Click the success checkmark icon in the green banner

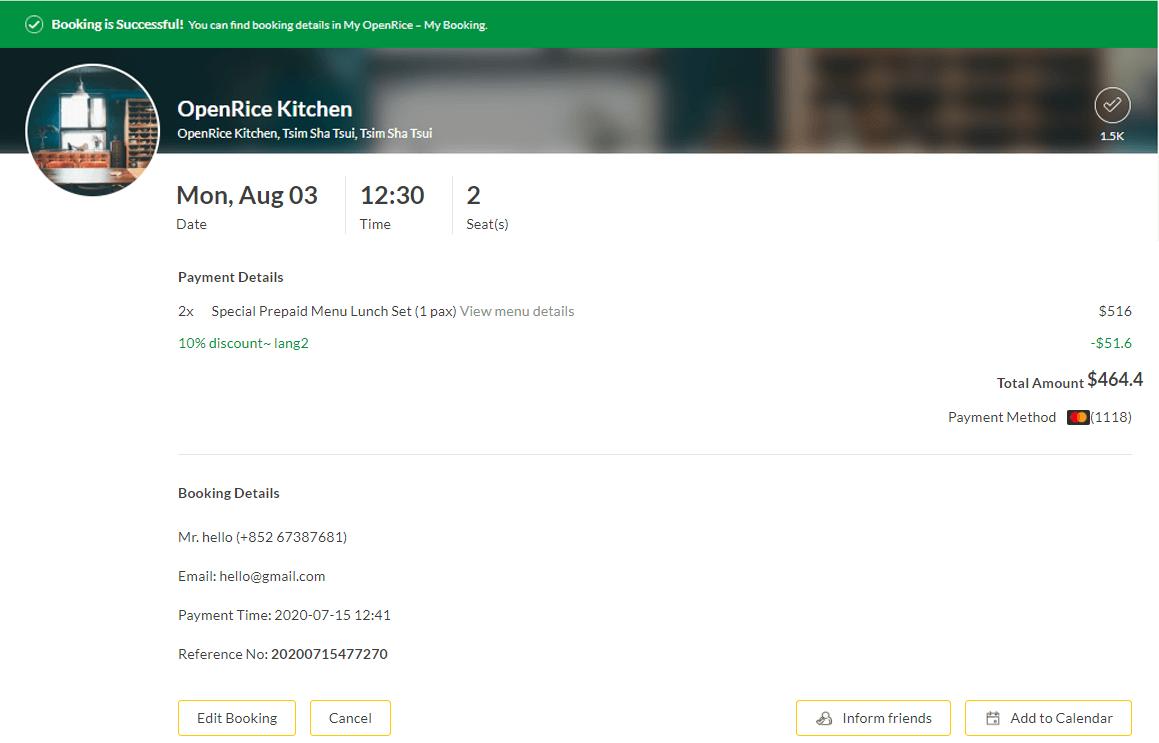click(34, 24)
